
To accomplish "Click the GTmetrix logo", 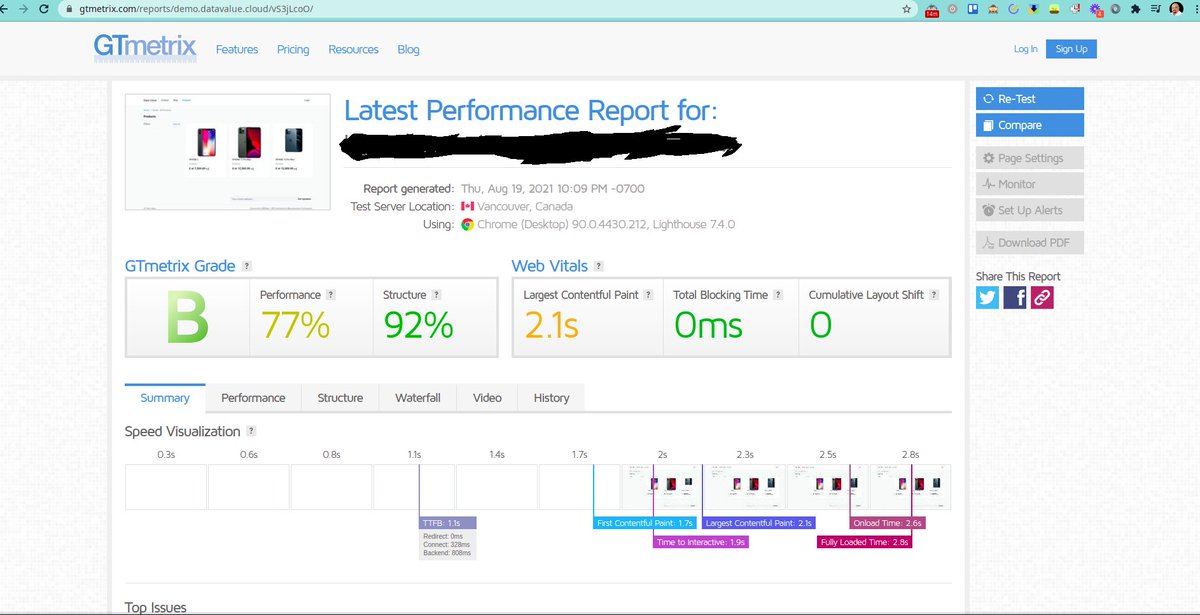I will [x=145, y=48].
